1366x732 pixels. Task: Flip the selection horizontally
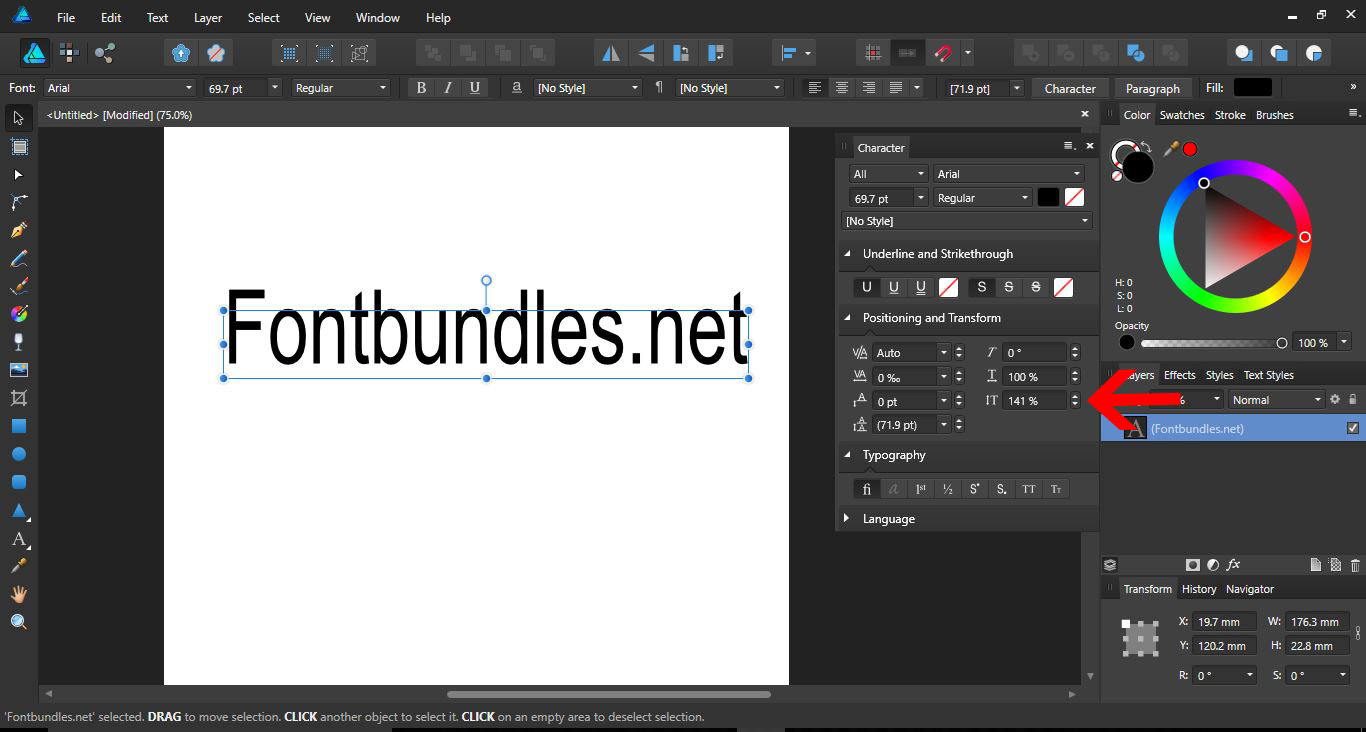point(611,52)
